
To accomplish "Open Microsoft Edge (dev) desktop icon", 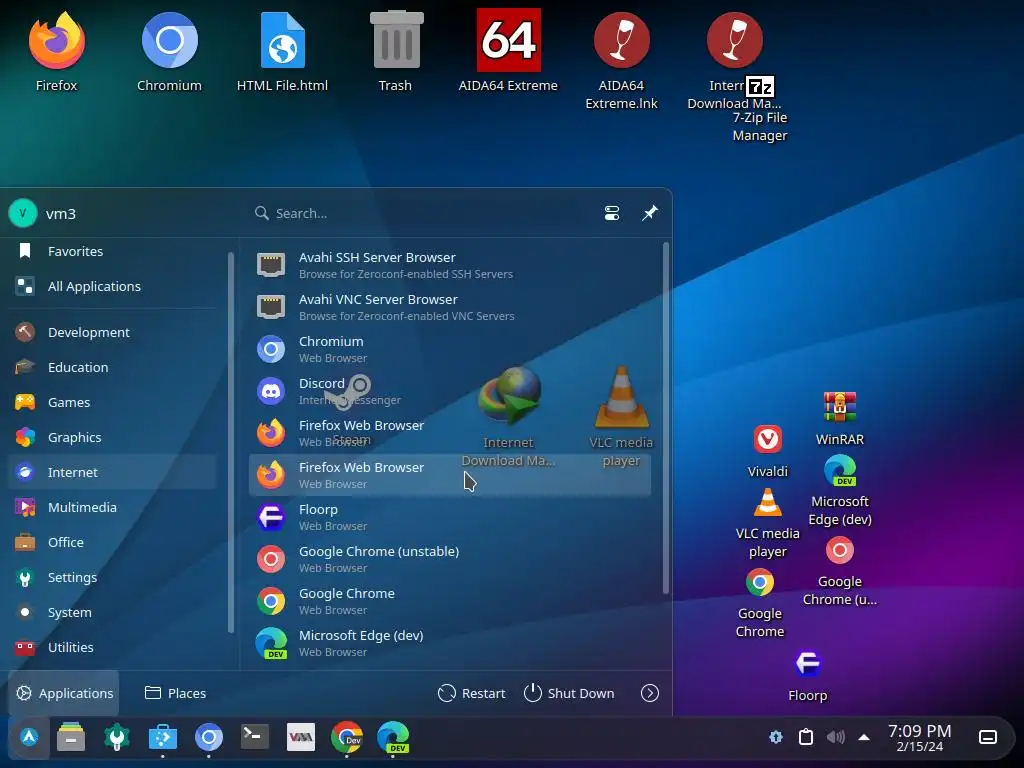I will [840, 491].
